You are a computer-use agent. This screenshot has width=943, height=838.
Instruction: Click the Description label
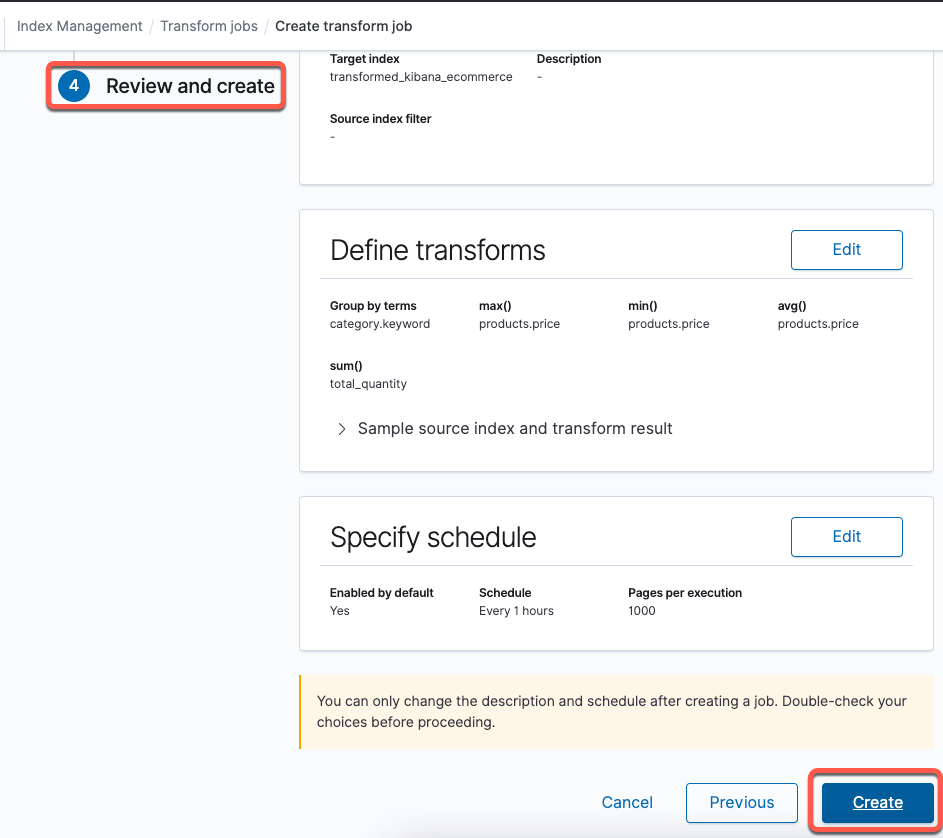click(569, 59)
